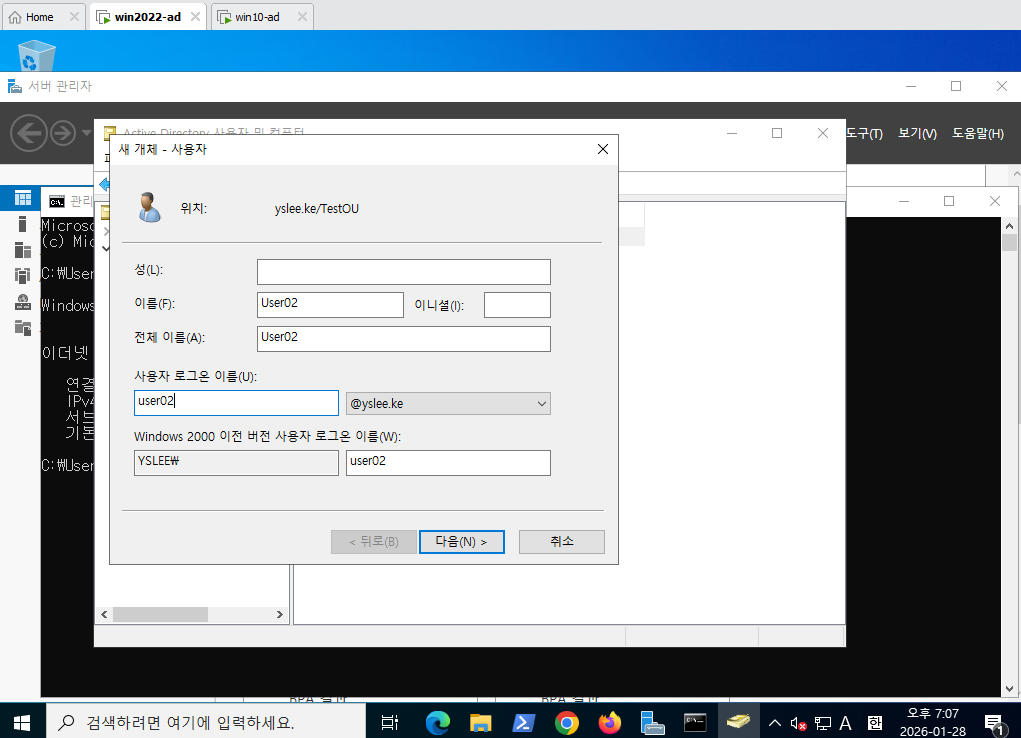Open Command Prompt from the taskbar
This screenshot has height=738, width=1021.
tap(695, 722)
